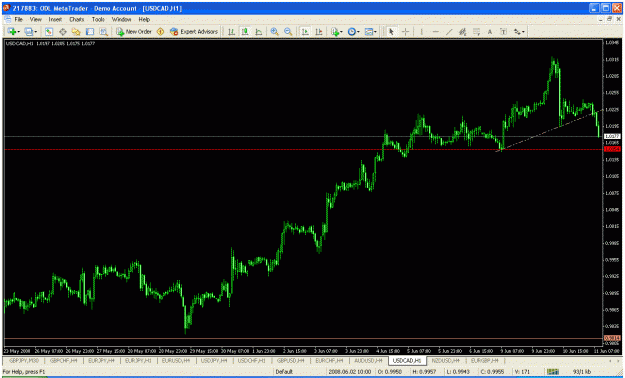Draw a horizontal line tool
The height and width of the screenshot is (378, 625).
click(x=435, y=32)
